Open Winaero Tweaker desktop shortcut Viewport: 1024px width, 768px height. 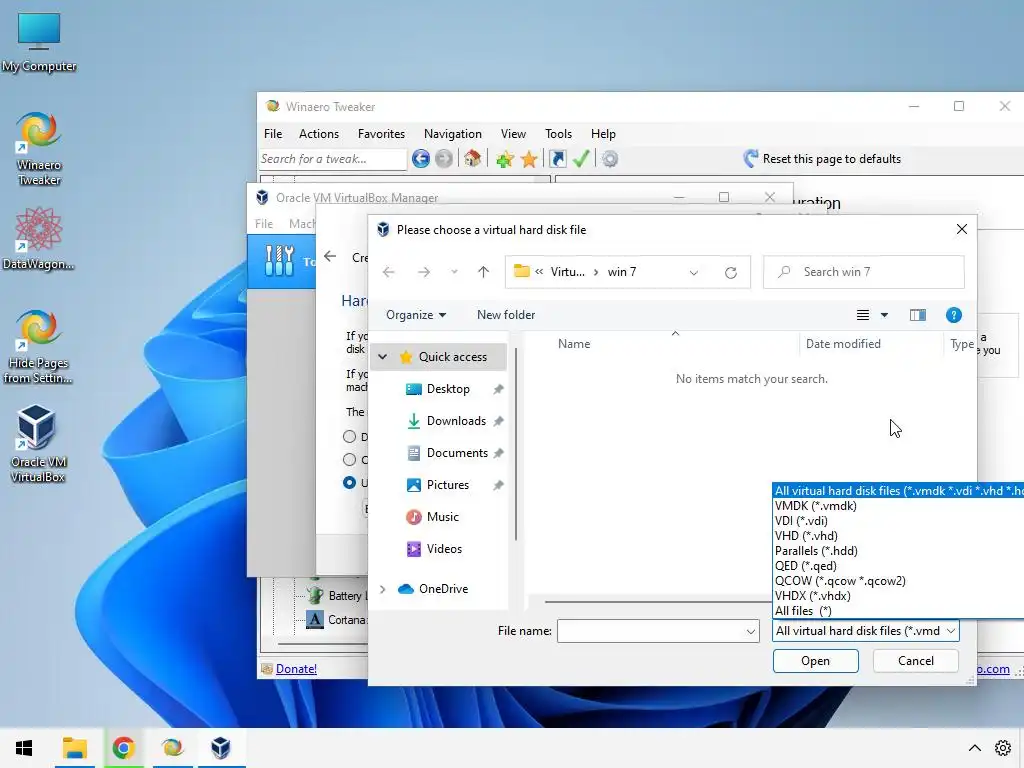point(39,148)
